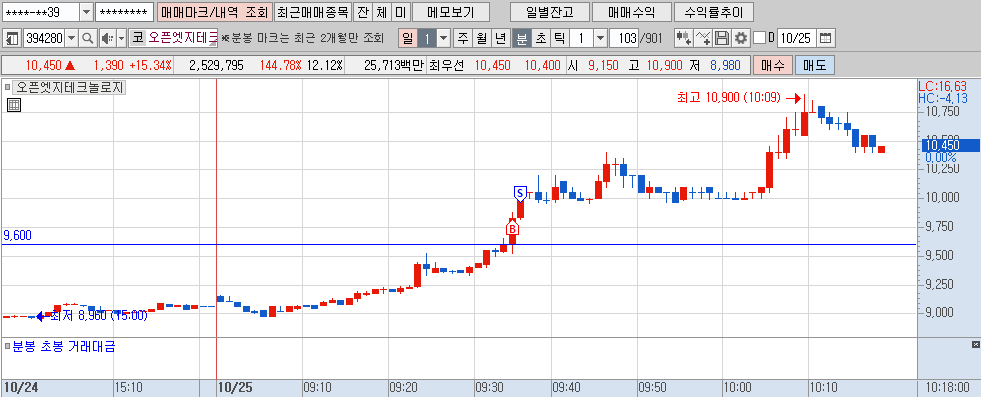The image size is (981, 397).
Task: Click the 10:18:00 time label at bottom right
Action: 948,388
